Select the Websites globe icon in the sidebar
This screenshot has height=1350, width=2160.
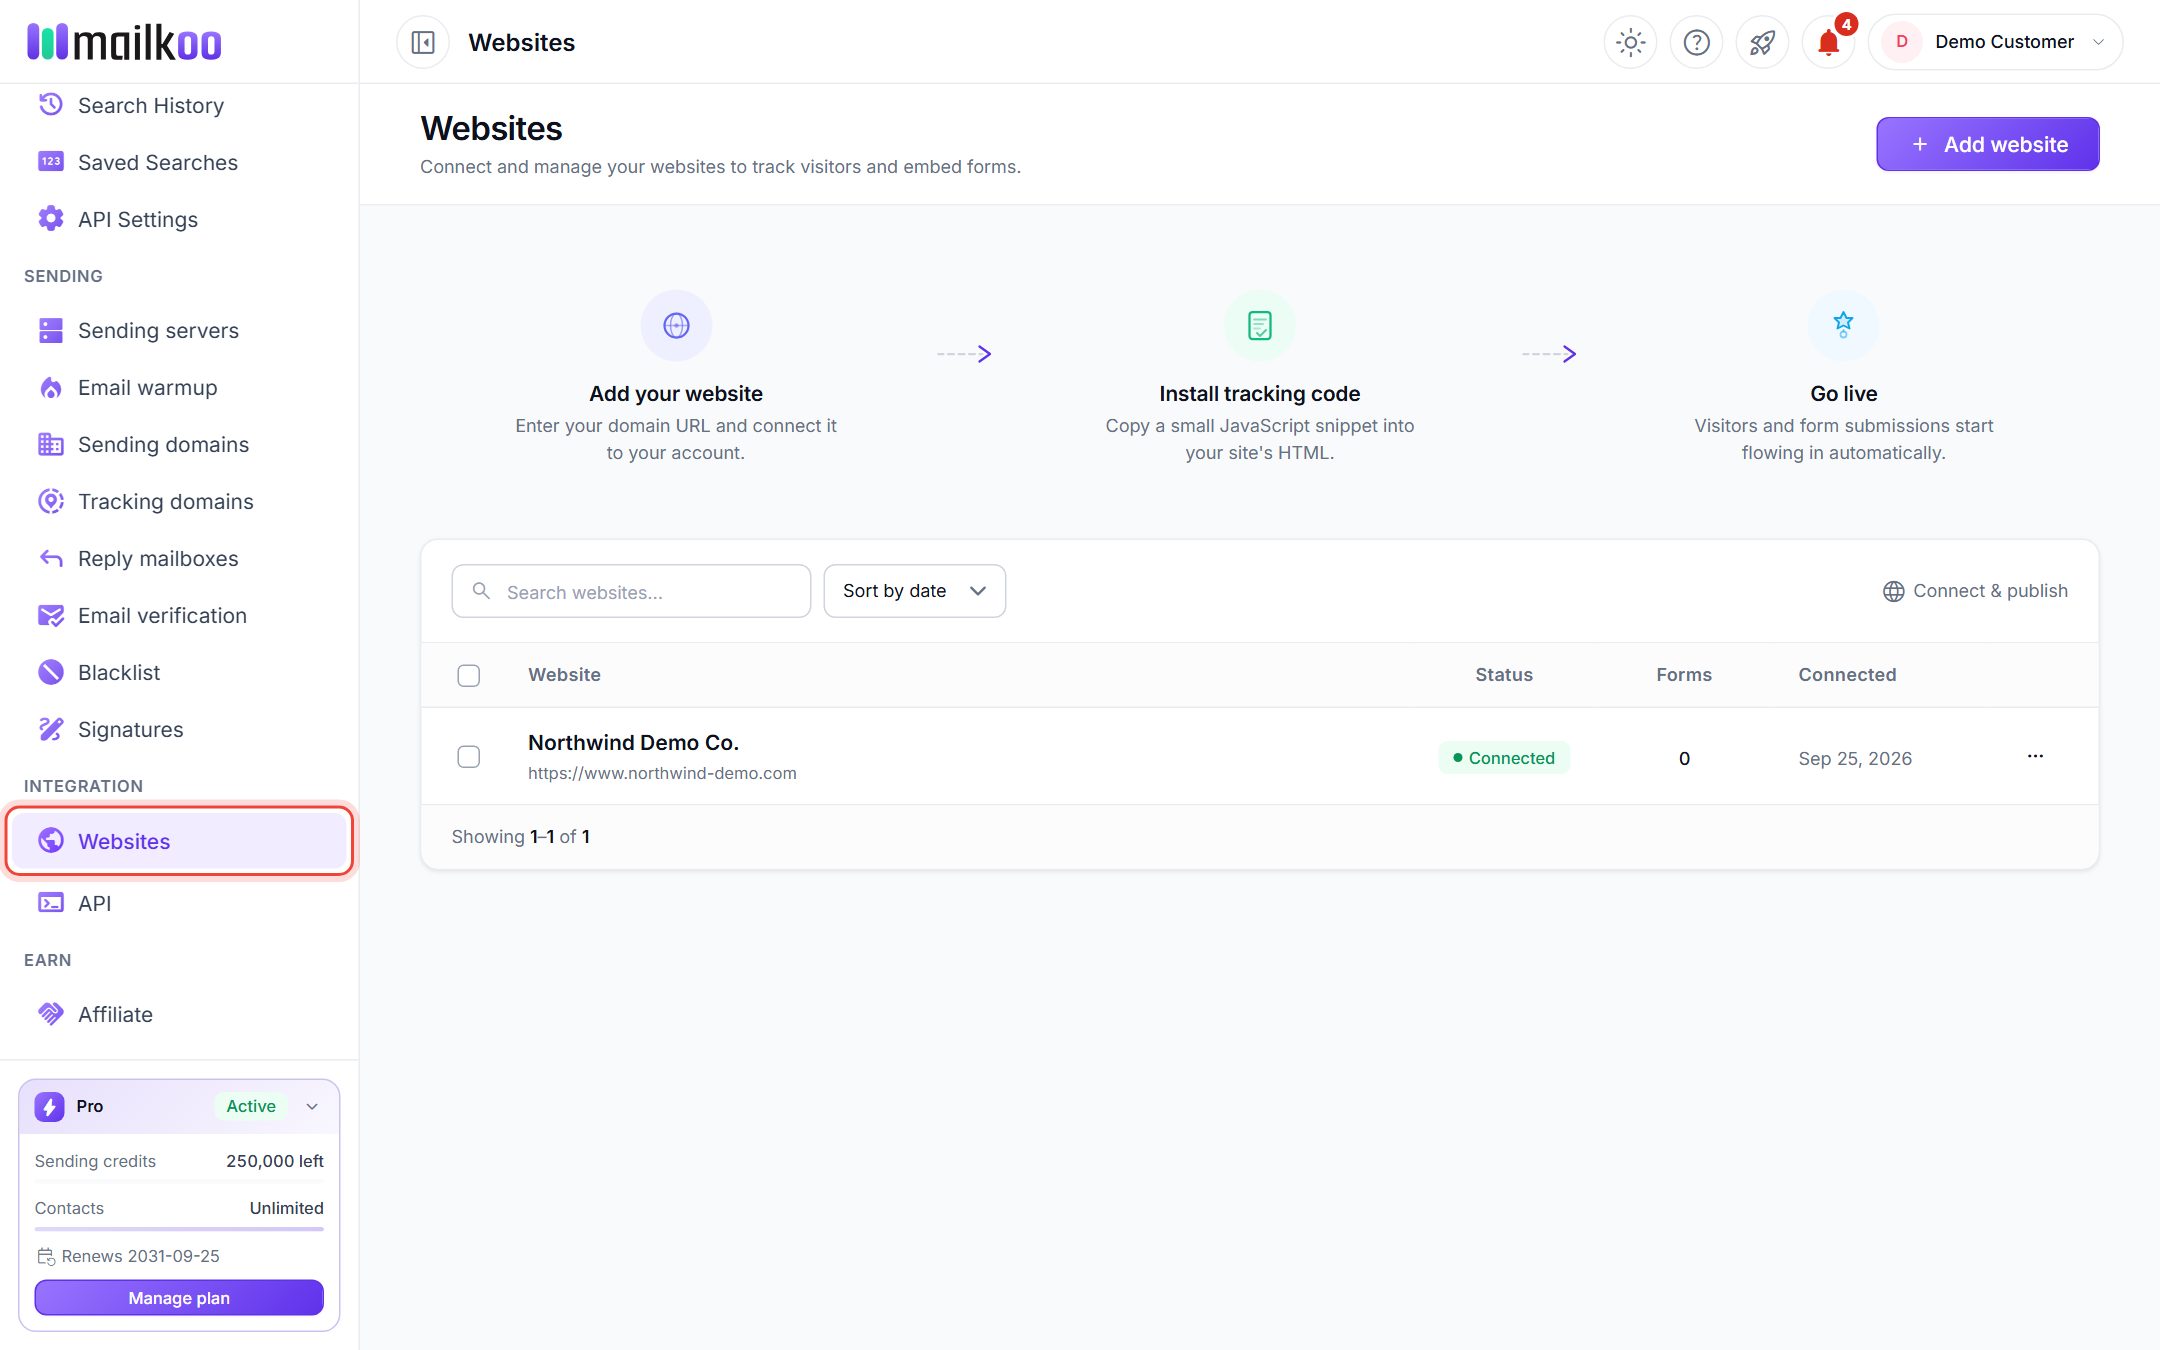point(51,841)
